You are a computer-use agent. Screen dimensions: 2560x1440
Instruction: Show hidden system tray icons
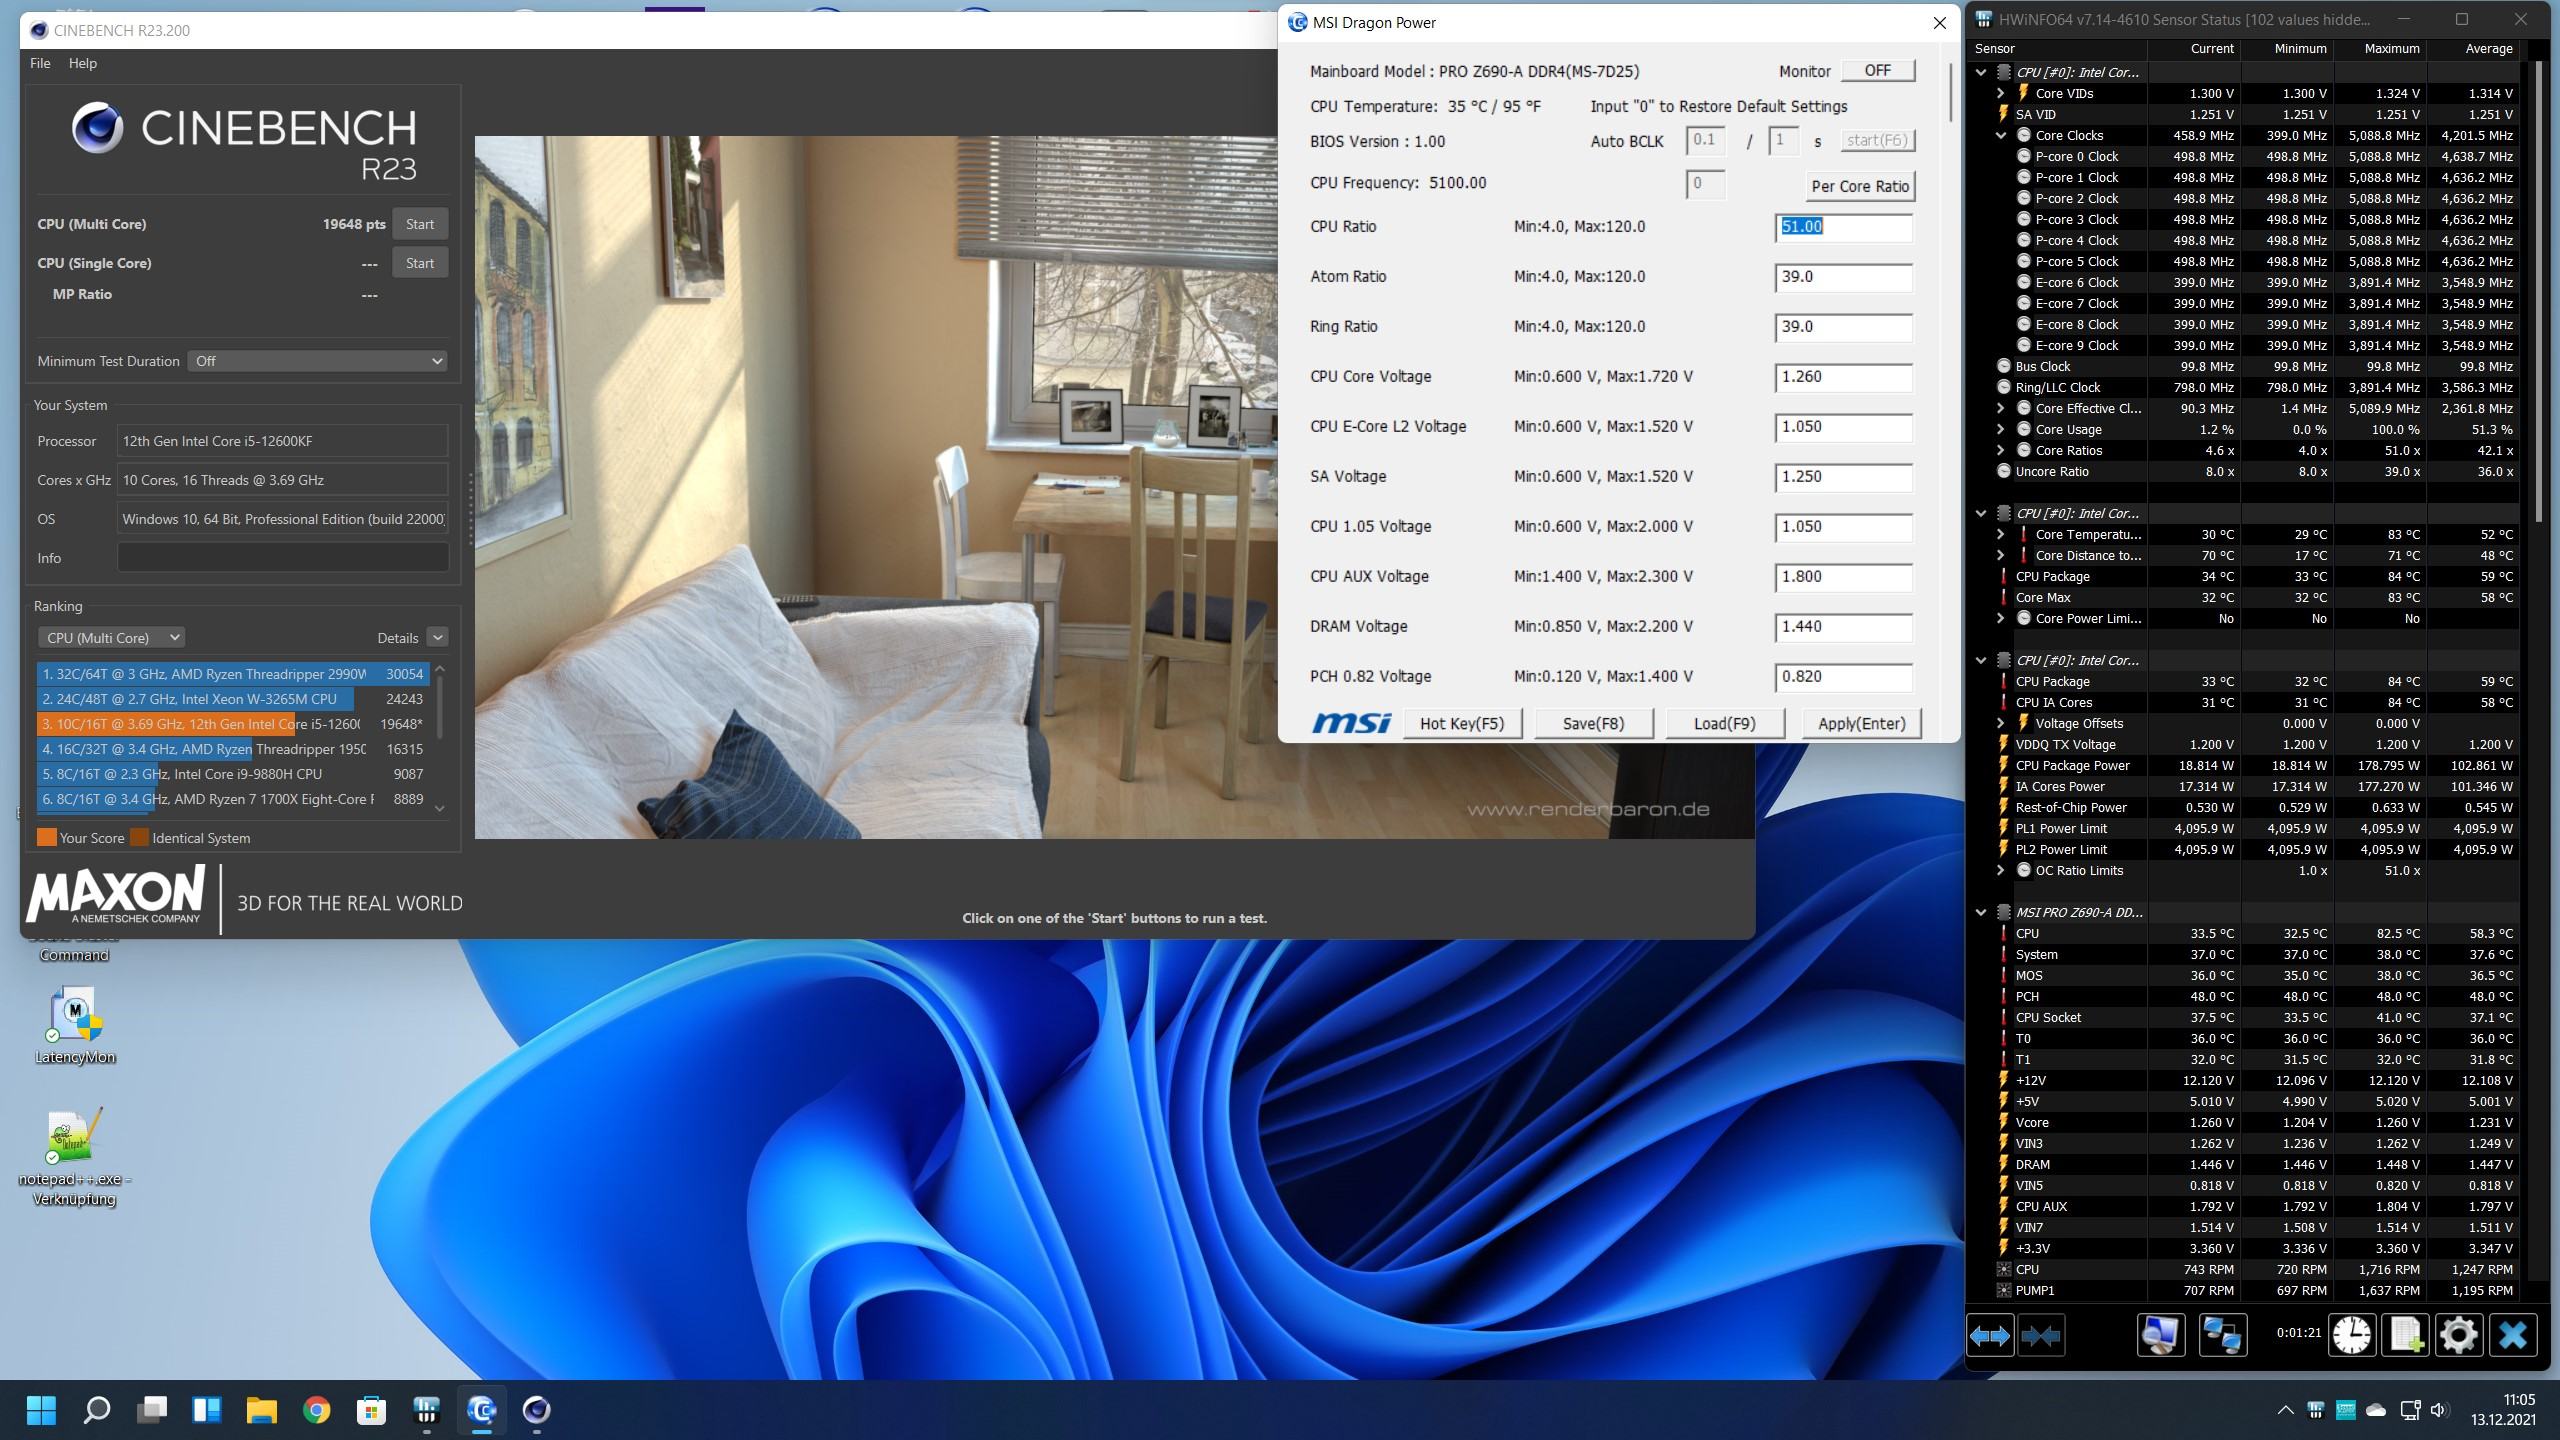(x=2285, y=1410)
